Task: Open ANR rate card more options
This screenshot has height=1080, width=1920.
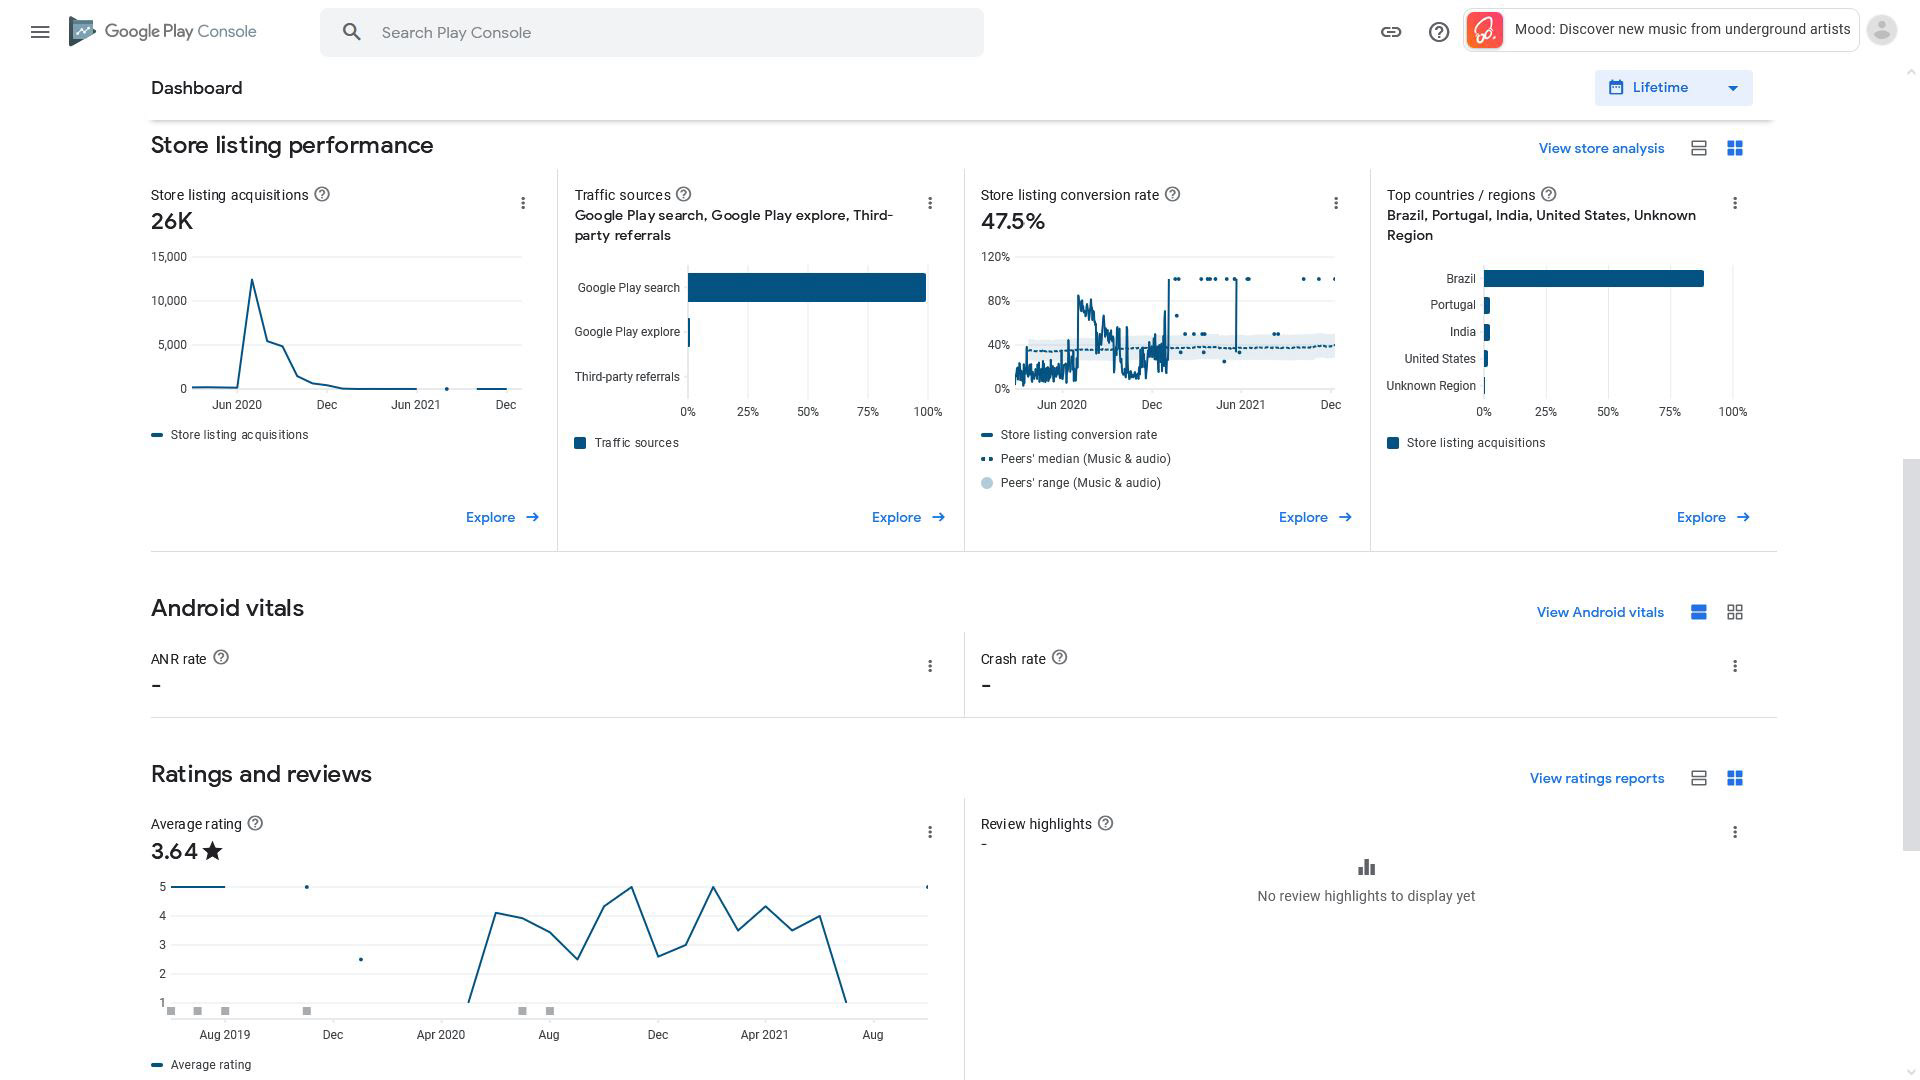Action: [x=930, y=666]
